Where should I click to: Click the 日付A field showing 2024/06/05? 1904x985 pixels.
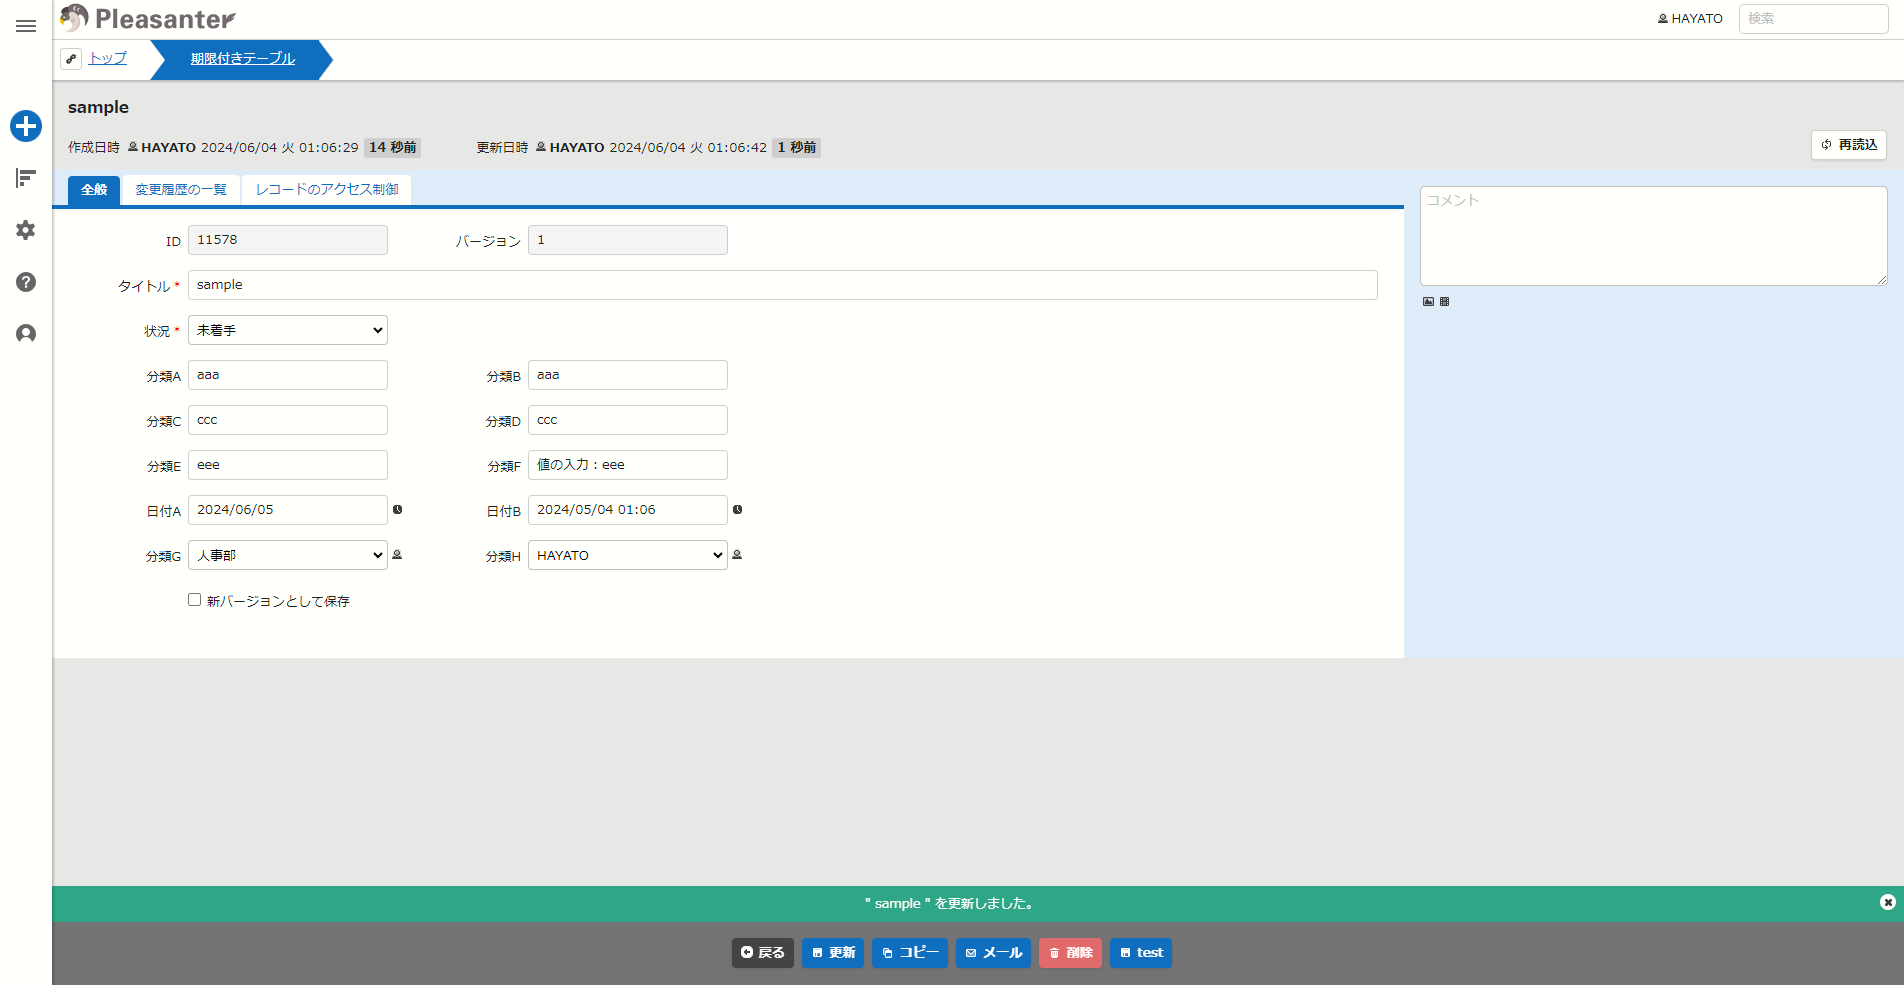tap(288, 510)
